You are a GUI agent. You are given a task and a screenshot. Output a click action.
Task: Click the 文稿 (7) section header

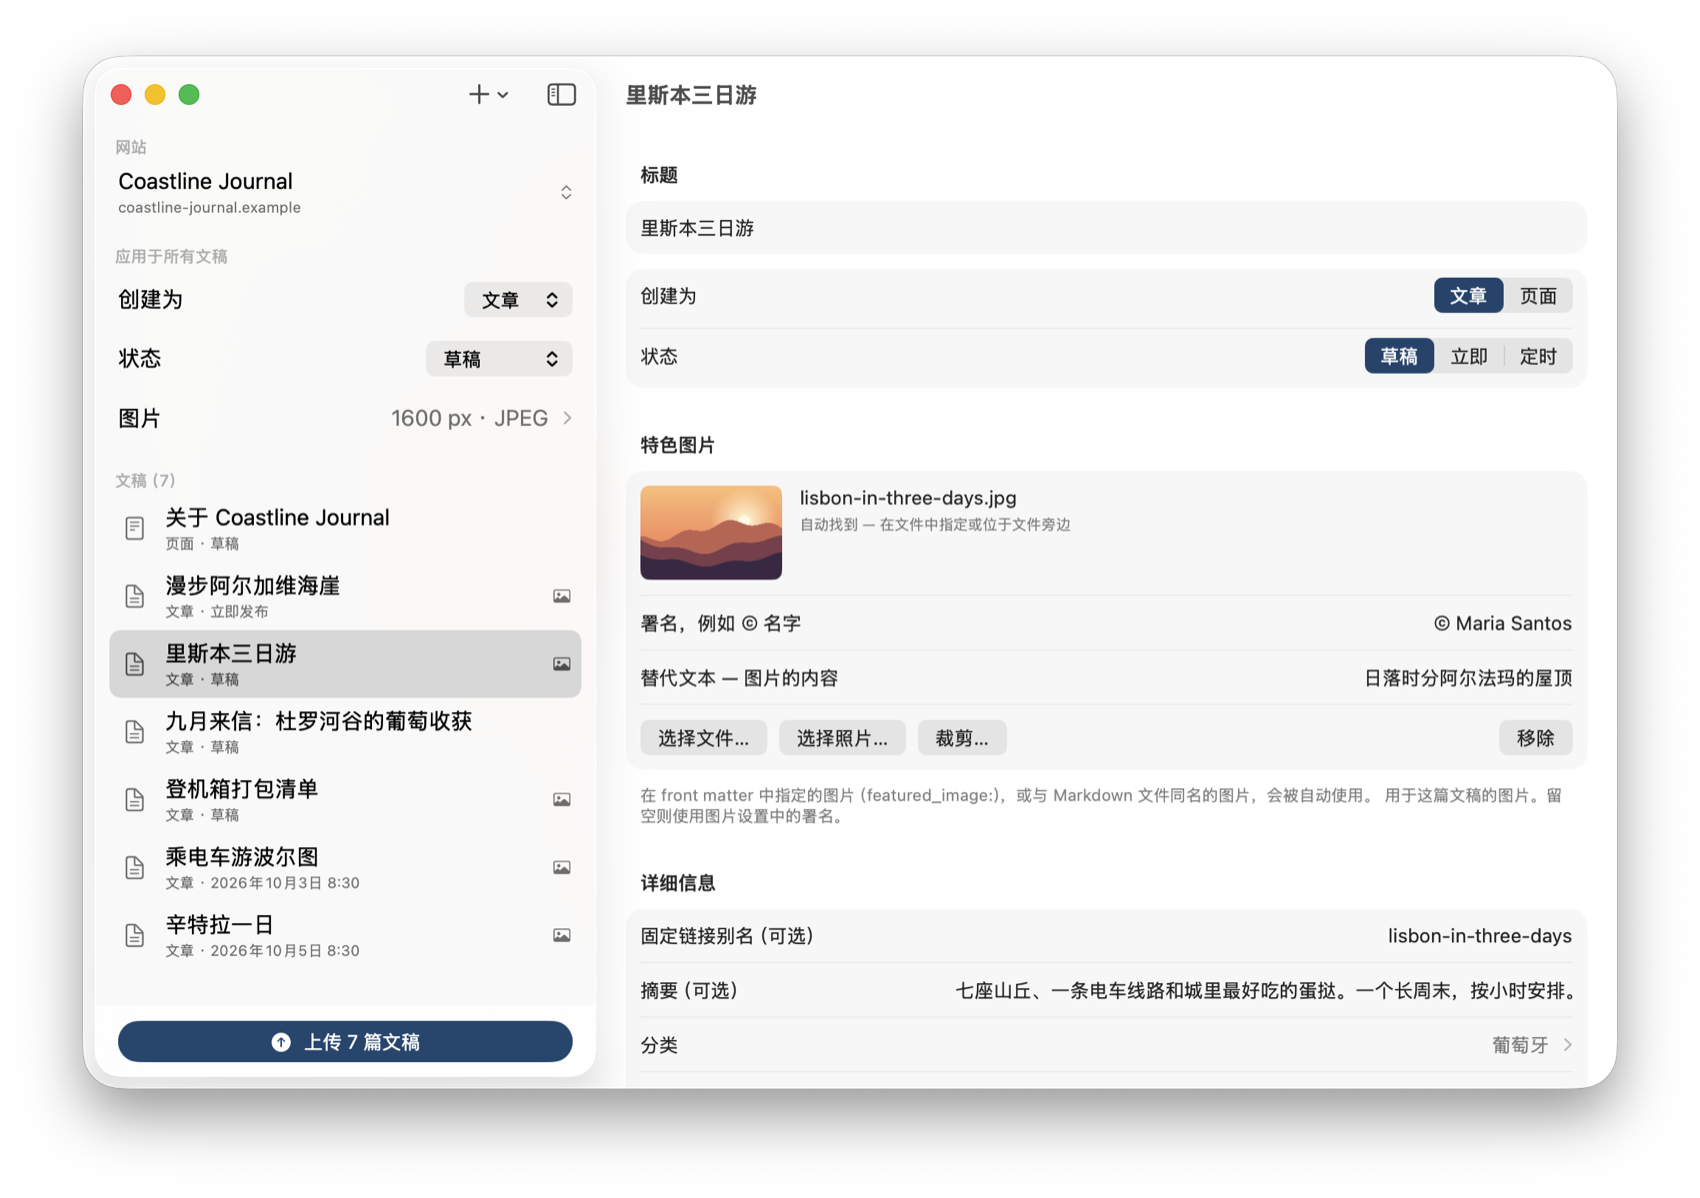(145, 480)
